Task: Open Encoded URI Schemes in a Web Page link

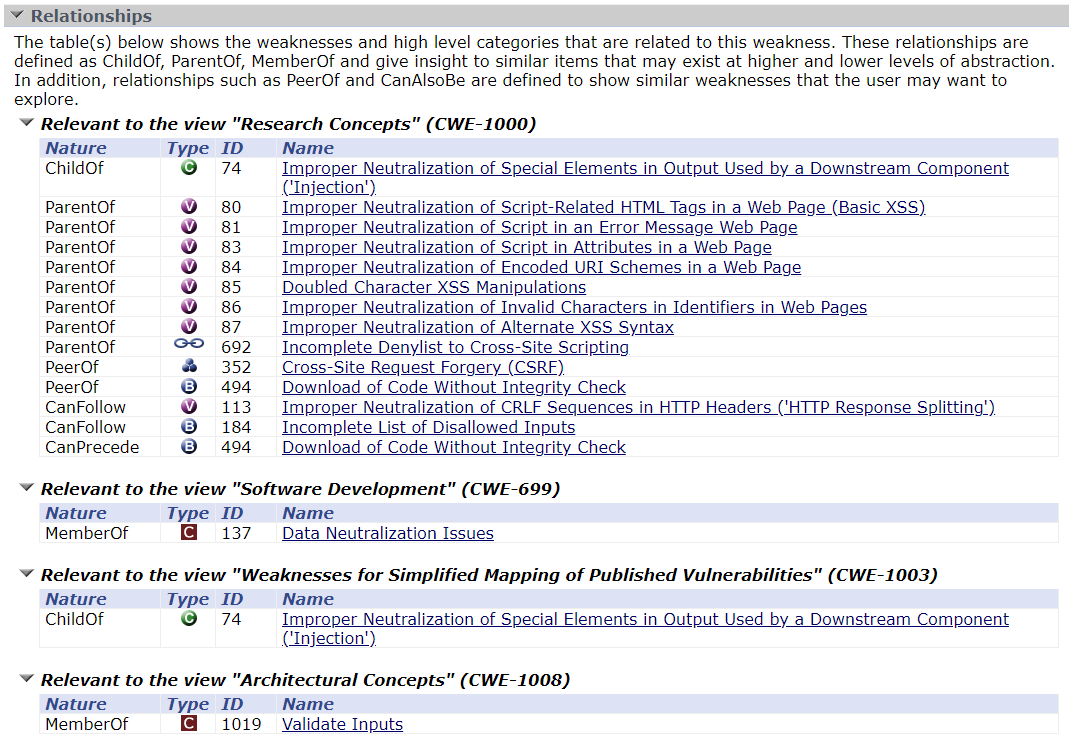Action: (541, 267)
